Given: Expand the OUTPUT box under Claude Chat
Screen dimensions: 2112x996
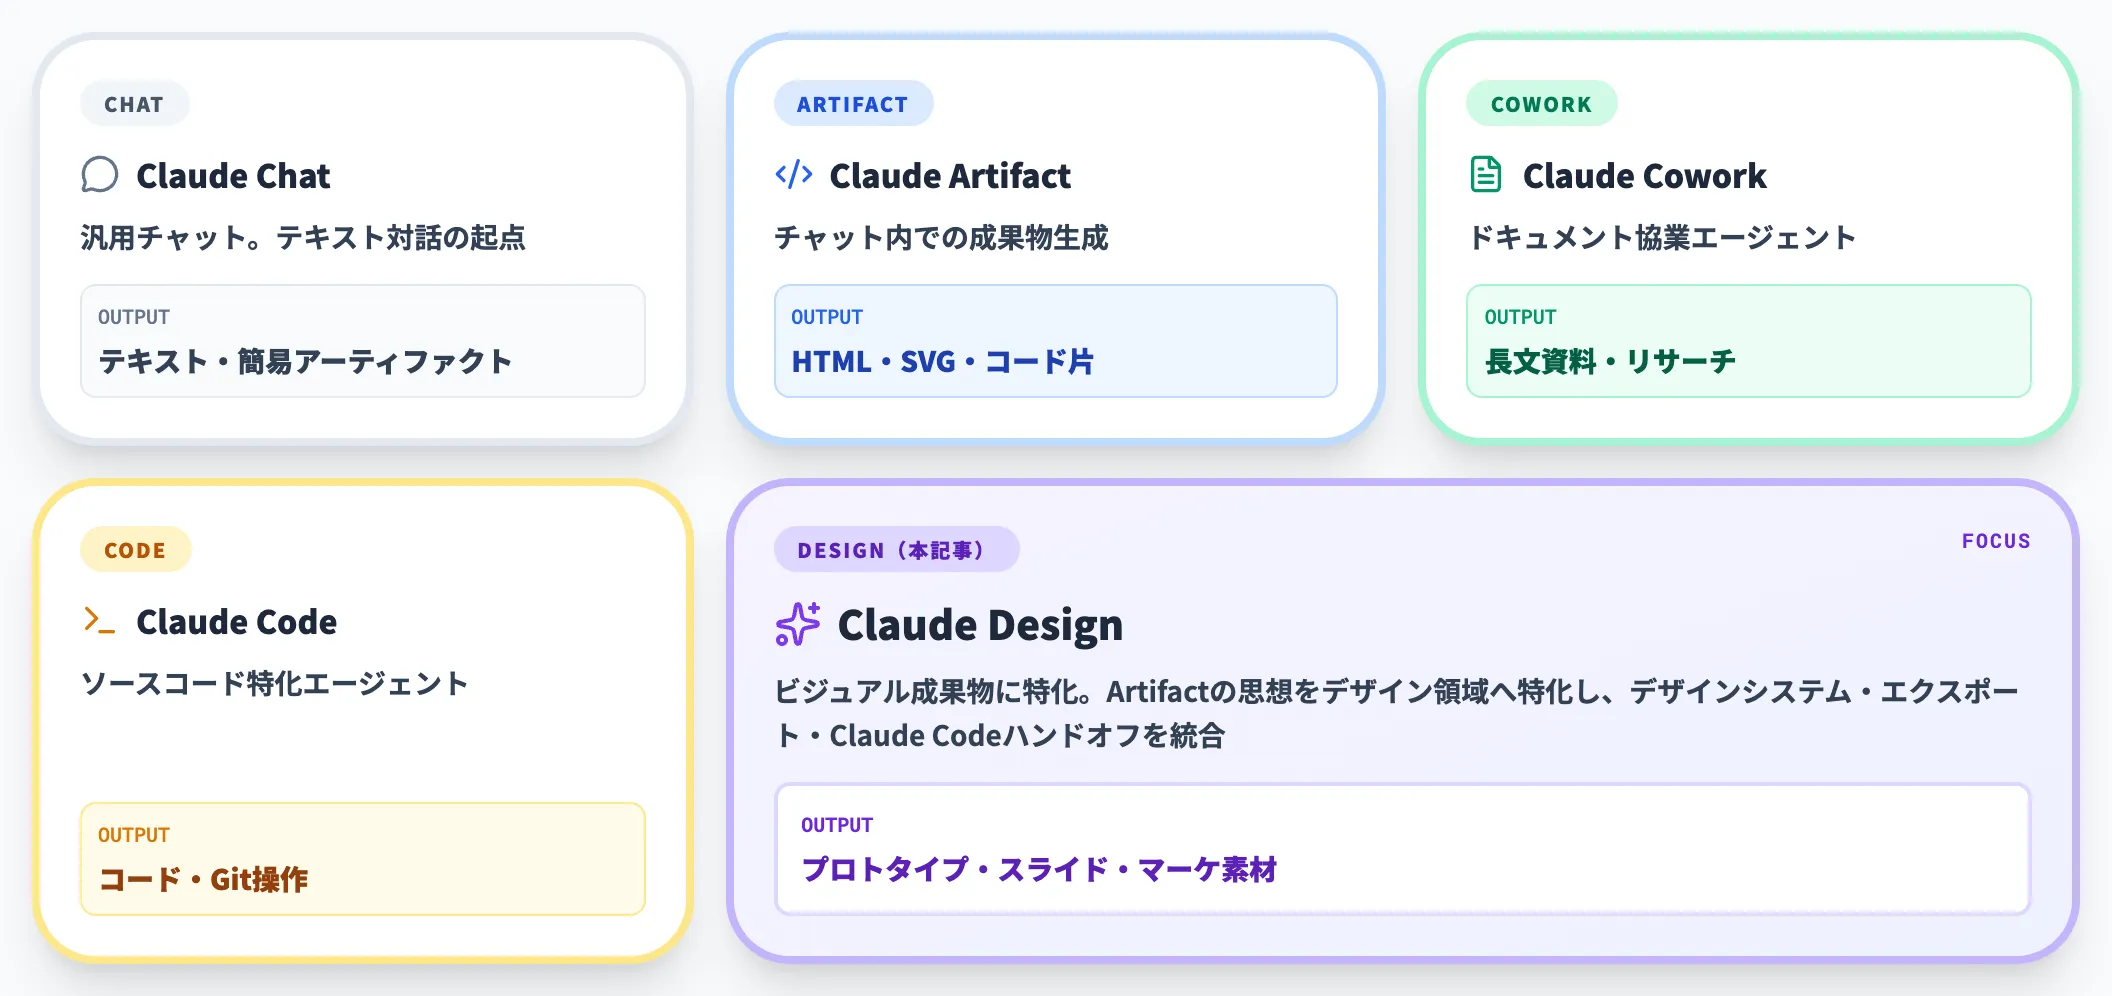Looking at the screenshot, I should (362, 341).
